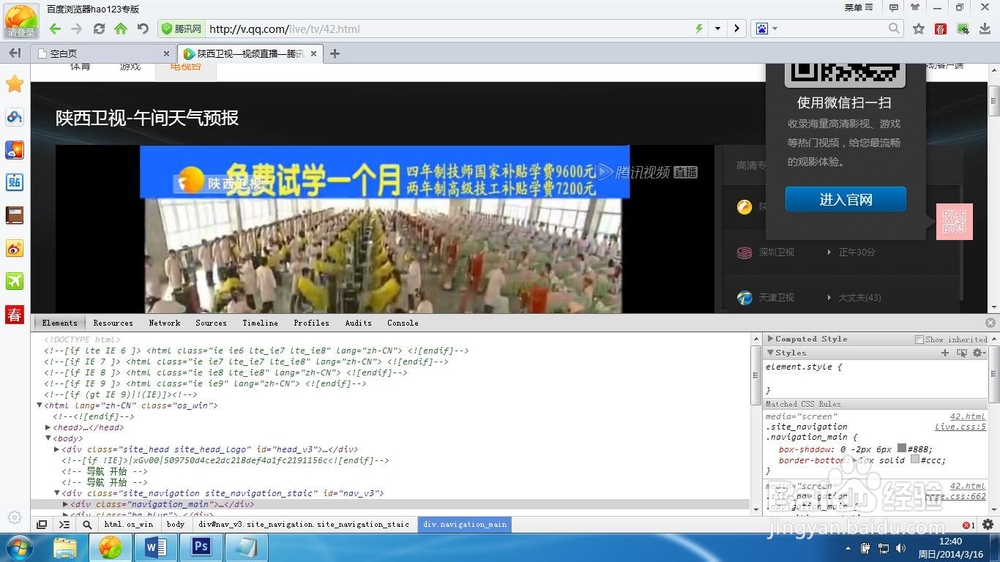Collapse the div id="nav_v3" node
The width and height of the screenshot is (1000, 562).
coord(57,493)
